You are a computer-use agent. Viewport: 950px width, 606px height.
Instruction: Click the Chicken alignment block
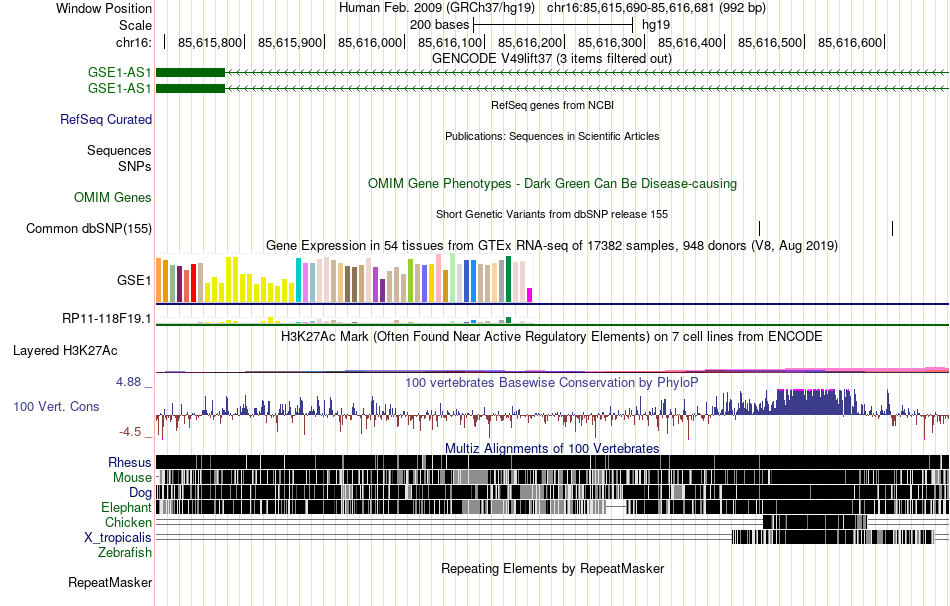click(x=815, y=522)
